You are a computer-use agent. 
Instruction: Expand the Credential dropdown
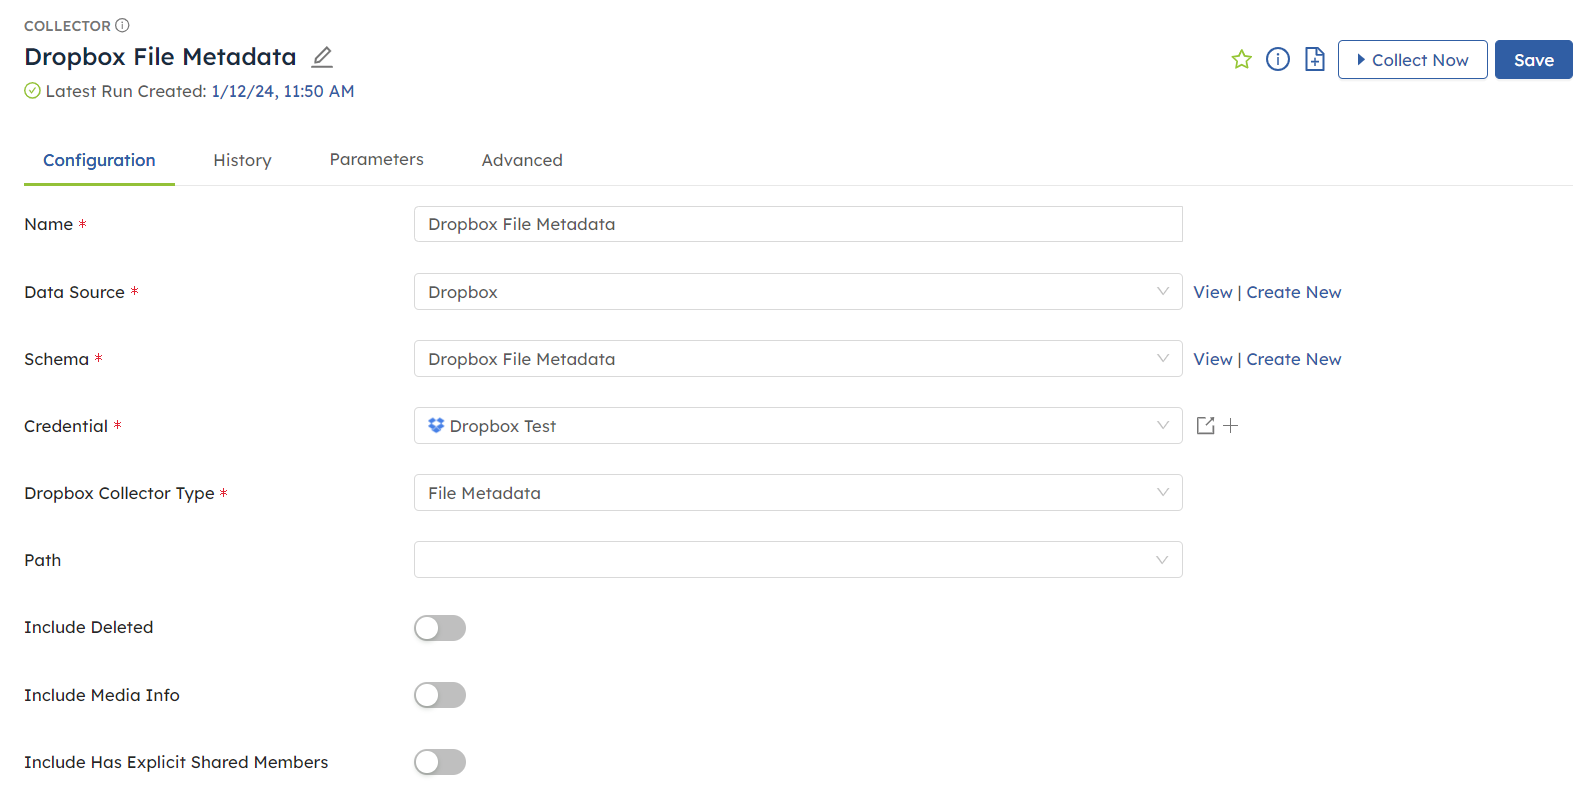pos(798,426)
